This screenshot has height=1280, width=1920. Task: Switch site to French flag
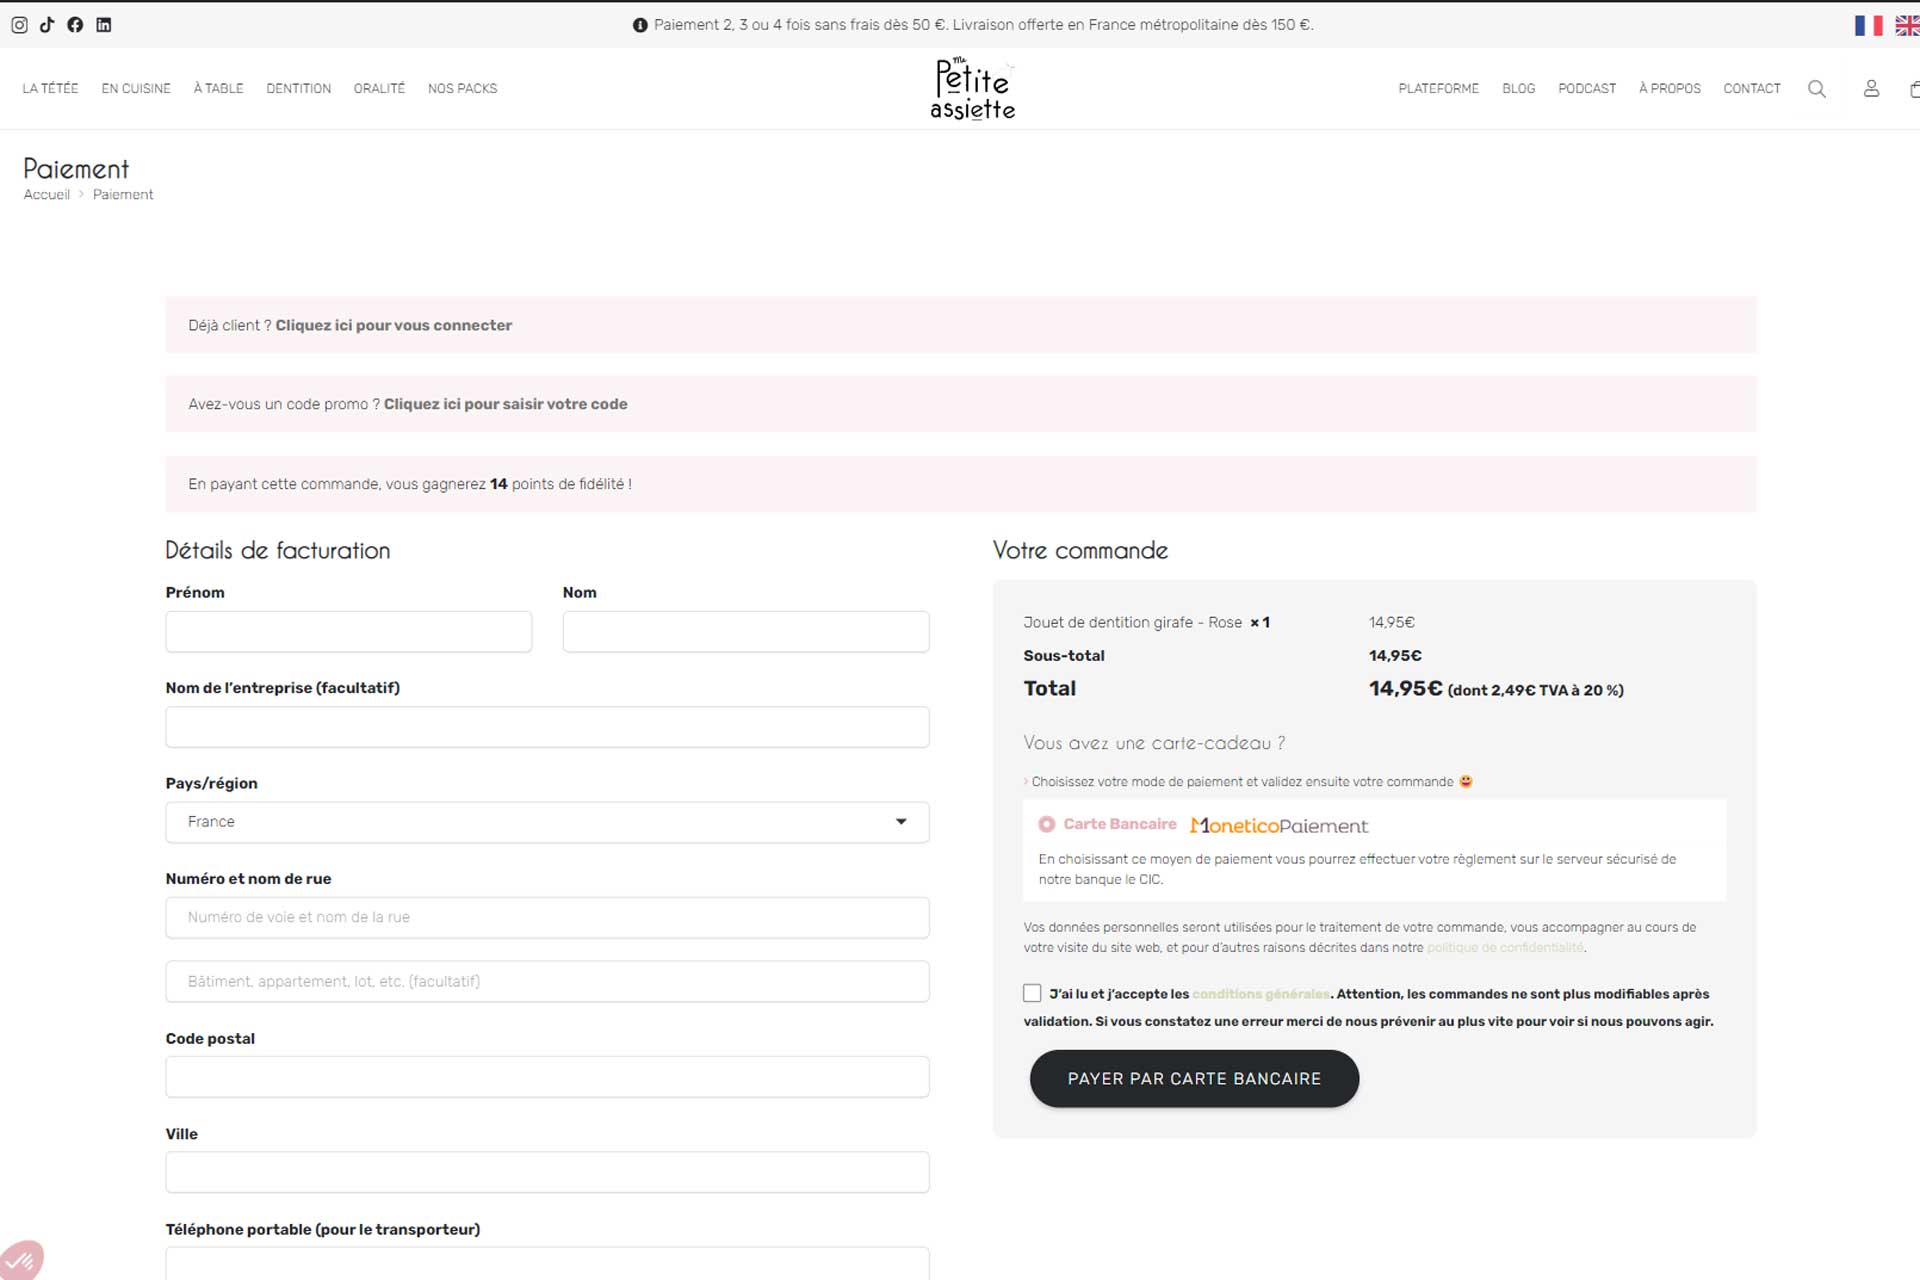(1868, 25)
